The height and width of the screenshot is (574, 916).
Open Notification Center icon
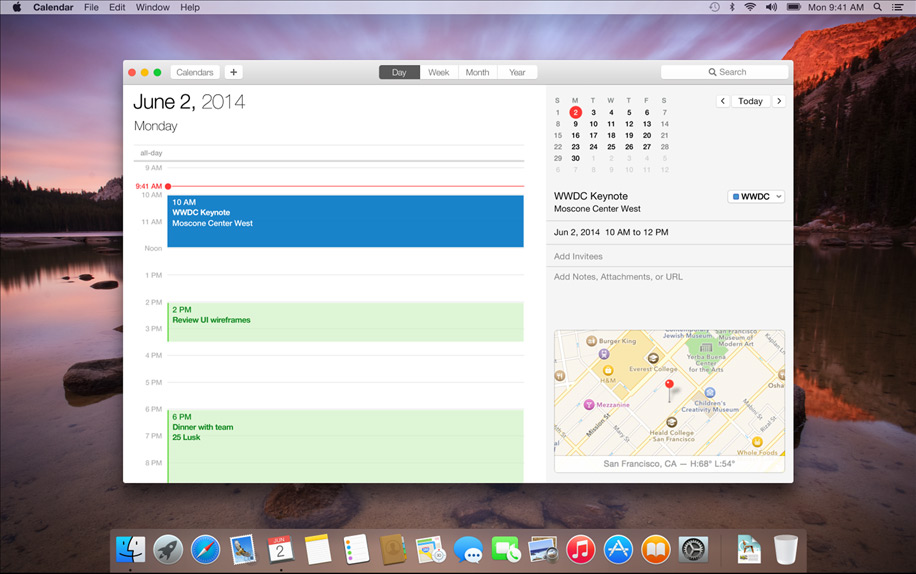[x=898, y=7]
